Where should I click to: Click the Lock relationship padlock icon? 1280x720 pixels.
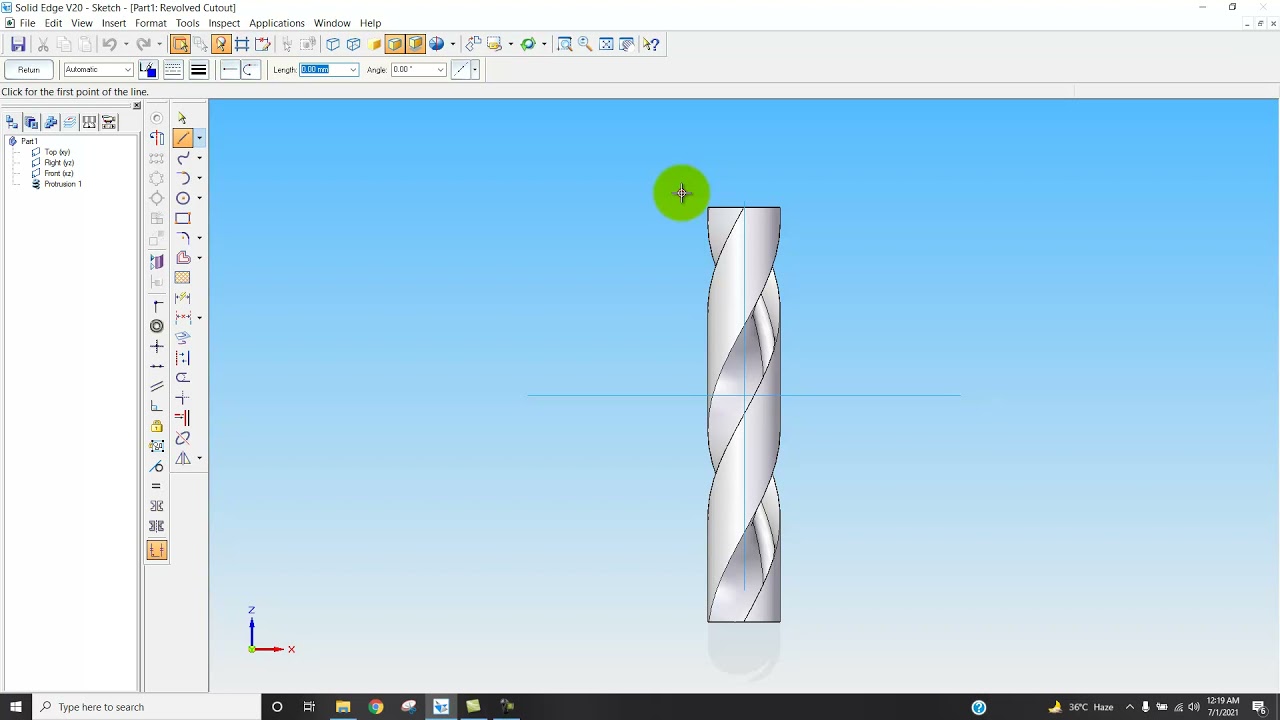point(157,426)
